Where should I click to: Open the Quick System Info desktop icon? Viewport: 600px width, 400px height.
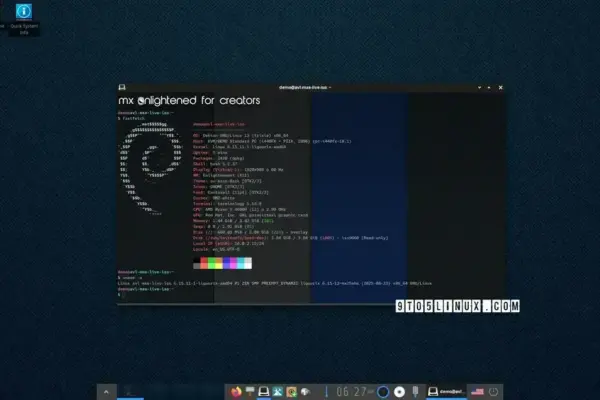[24, 19]
